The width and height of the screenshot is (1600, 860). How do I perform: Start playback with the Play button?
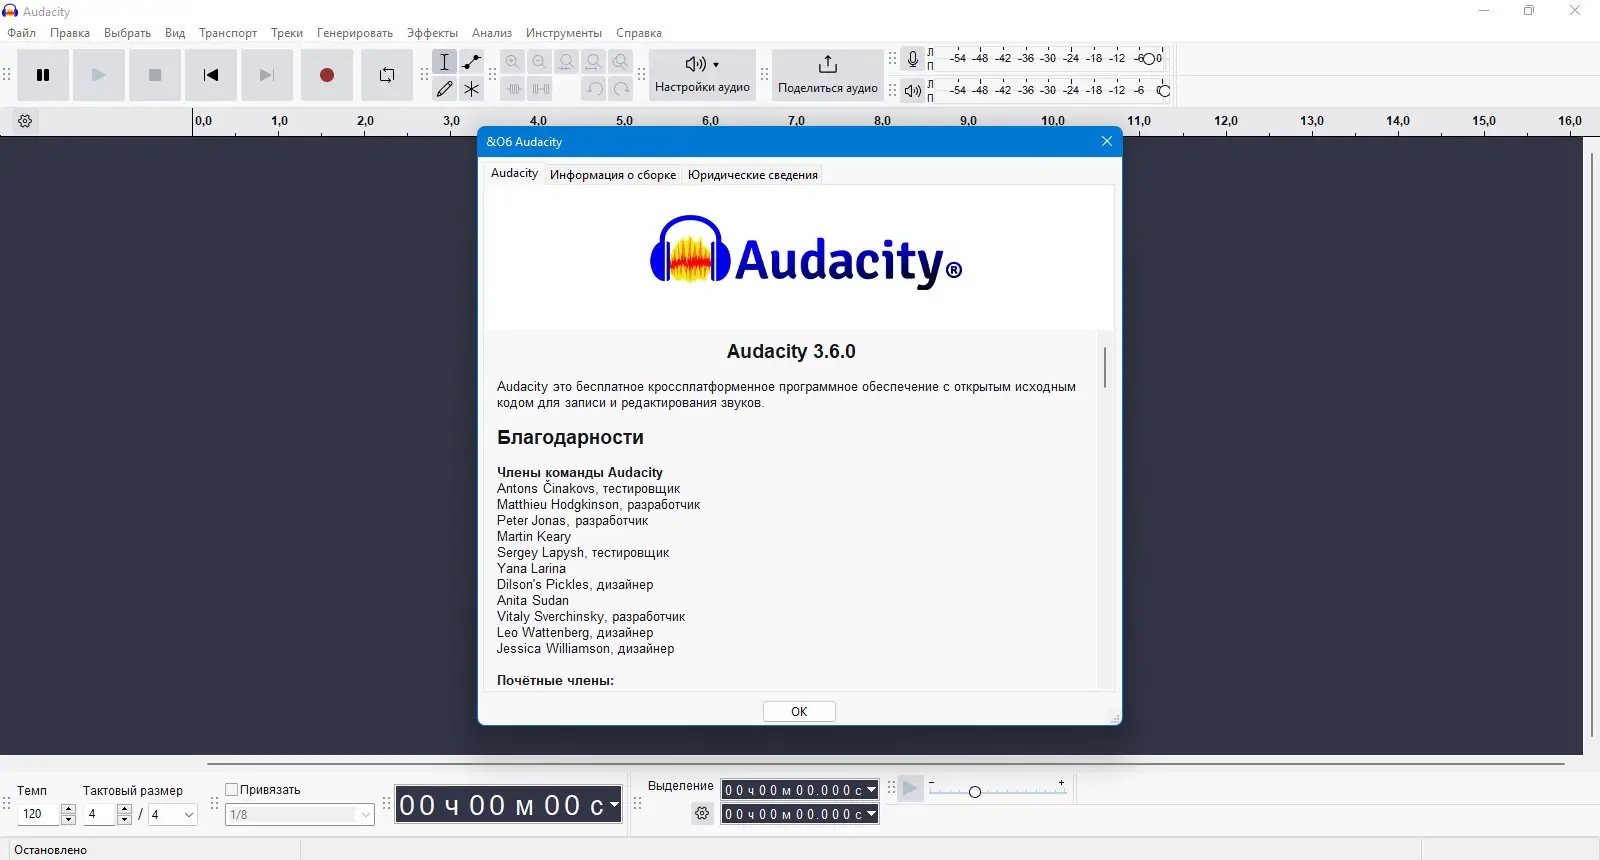coord(99,75)
